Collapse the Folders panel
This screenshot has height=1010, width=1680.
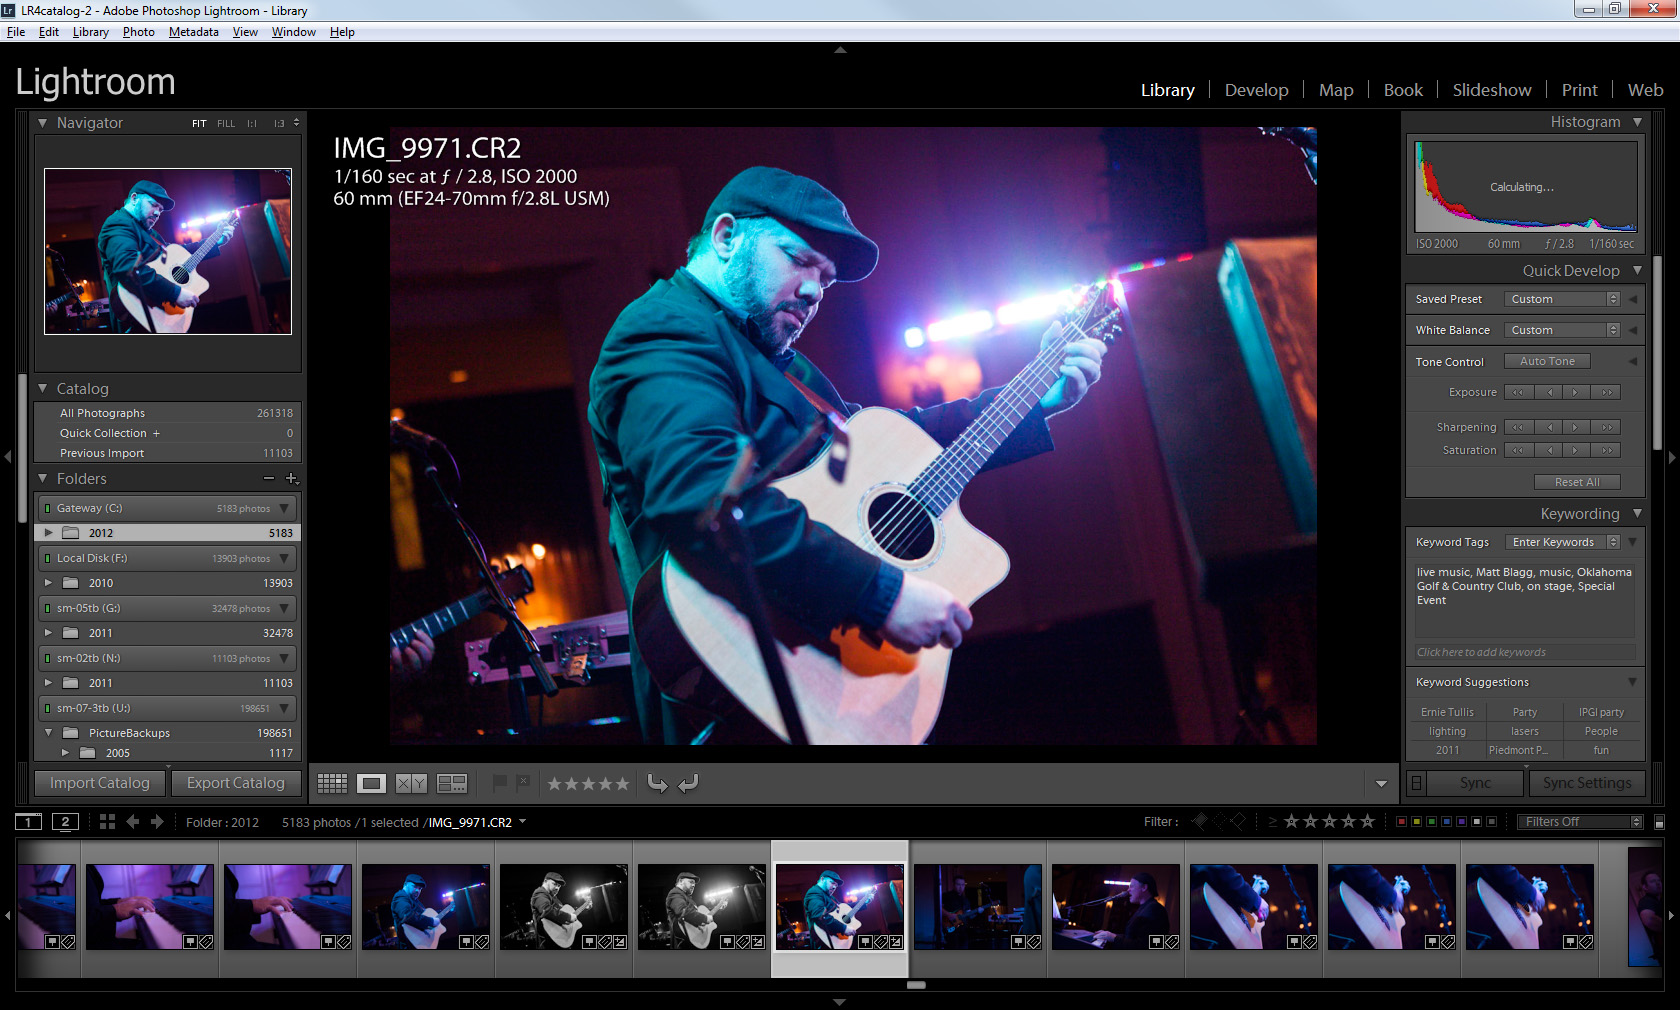[x=43, y=479]
